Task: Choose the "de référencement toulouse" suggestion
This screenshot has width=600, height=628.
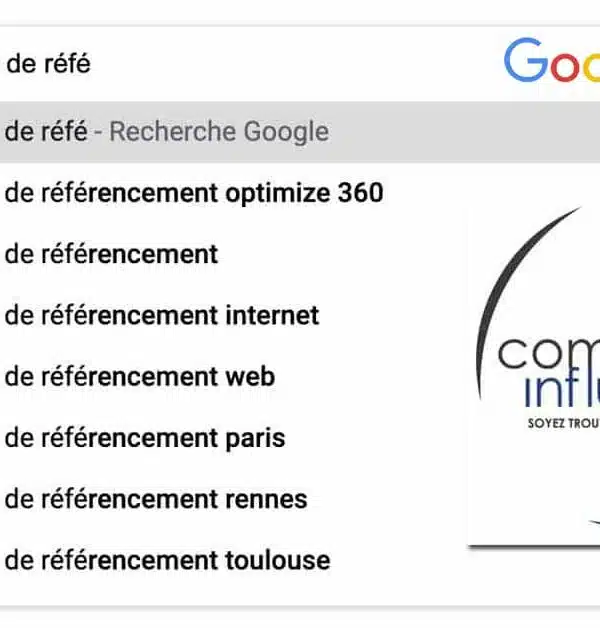Action: pyautogui.click(x=167, y=560)
